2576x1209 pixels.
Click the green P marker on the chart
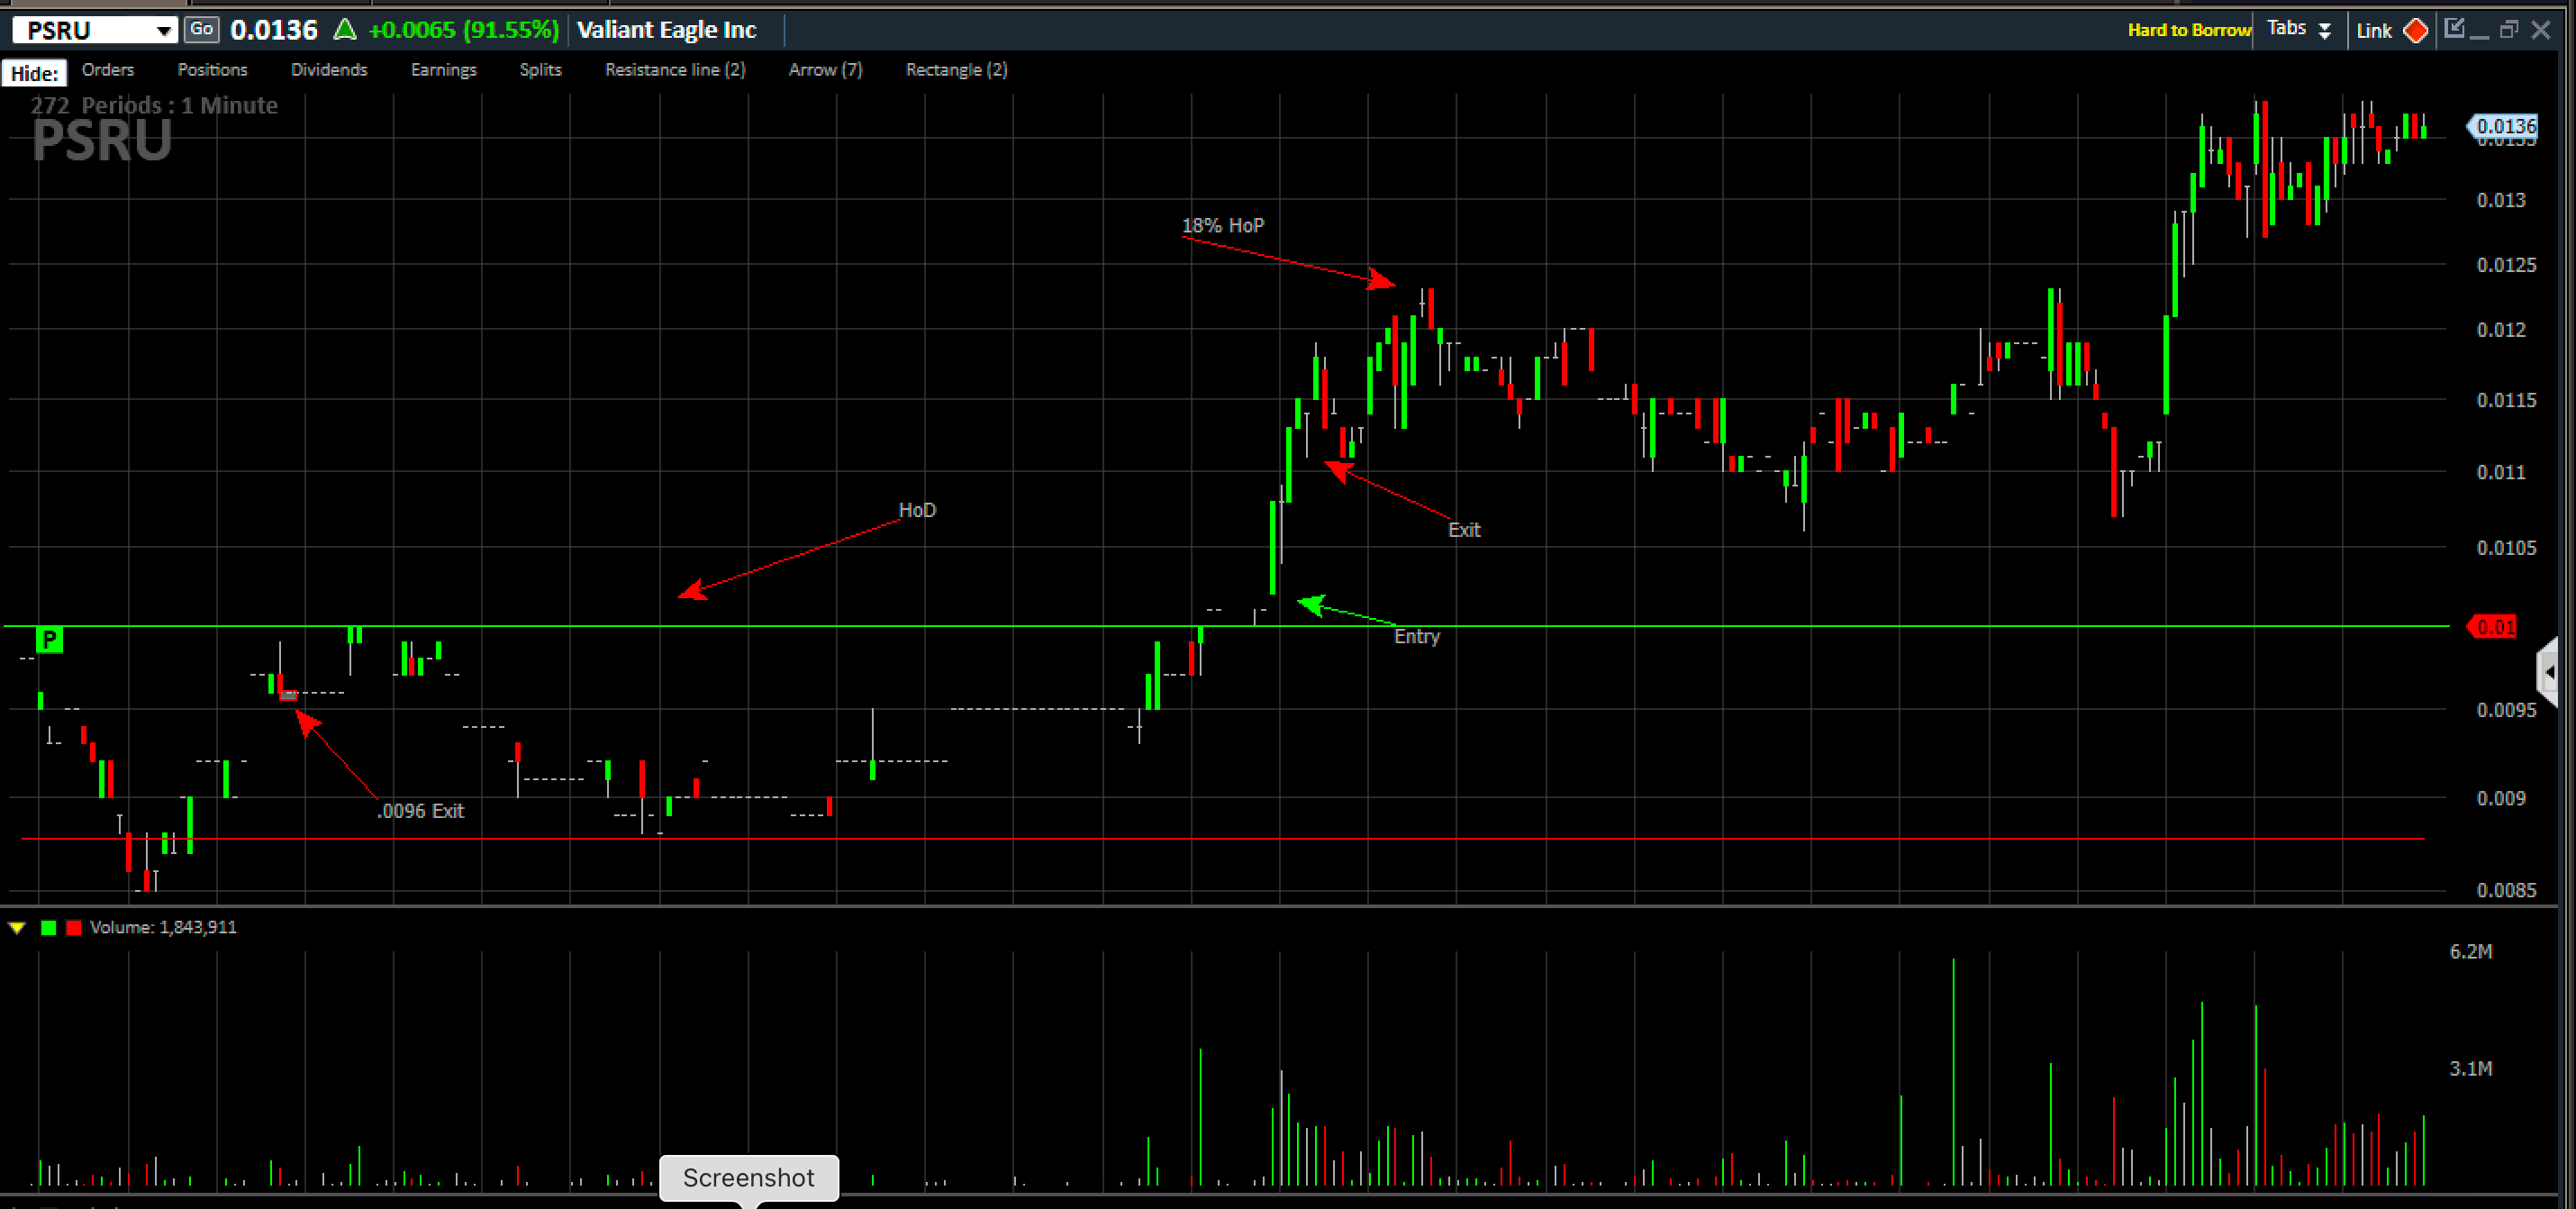point(49,639)
